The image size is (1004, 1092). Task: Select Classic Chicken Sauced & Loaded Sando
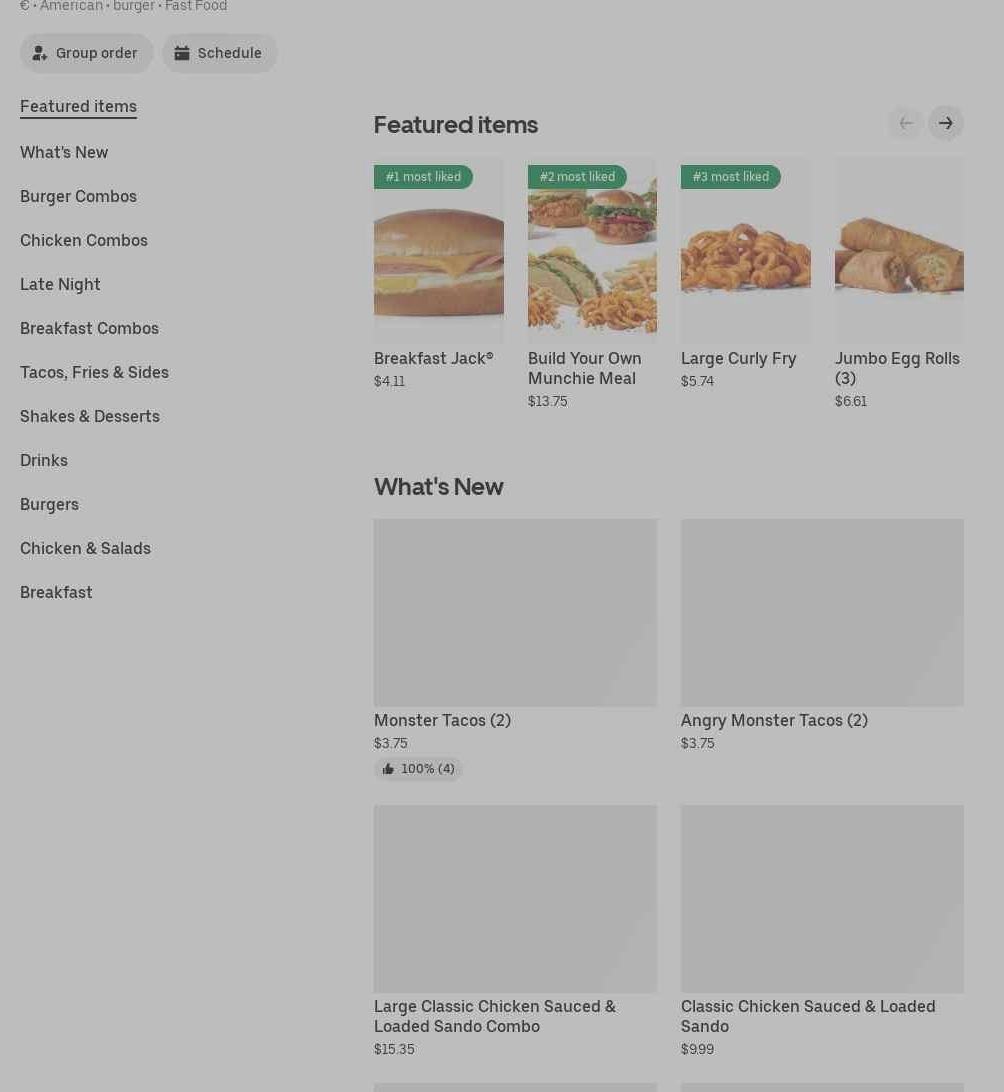822,898
